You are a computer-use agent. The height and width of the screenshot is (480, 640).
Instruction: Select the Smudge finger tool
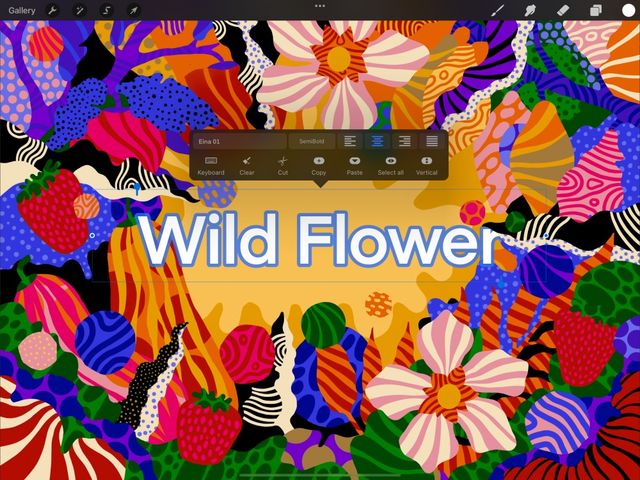click(530, 10)
